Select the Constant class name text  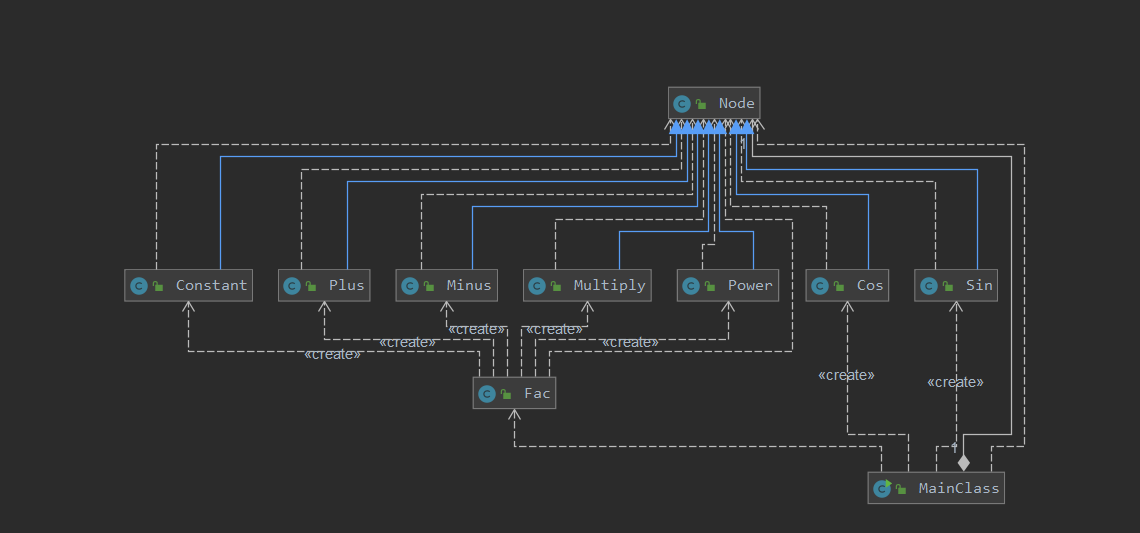click(212, 285)
